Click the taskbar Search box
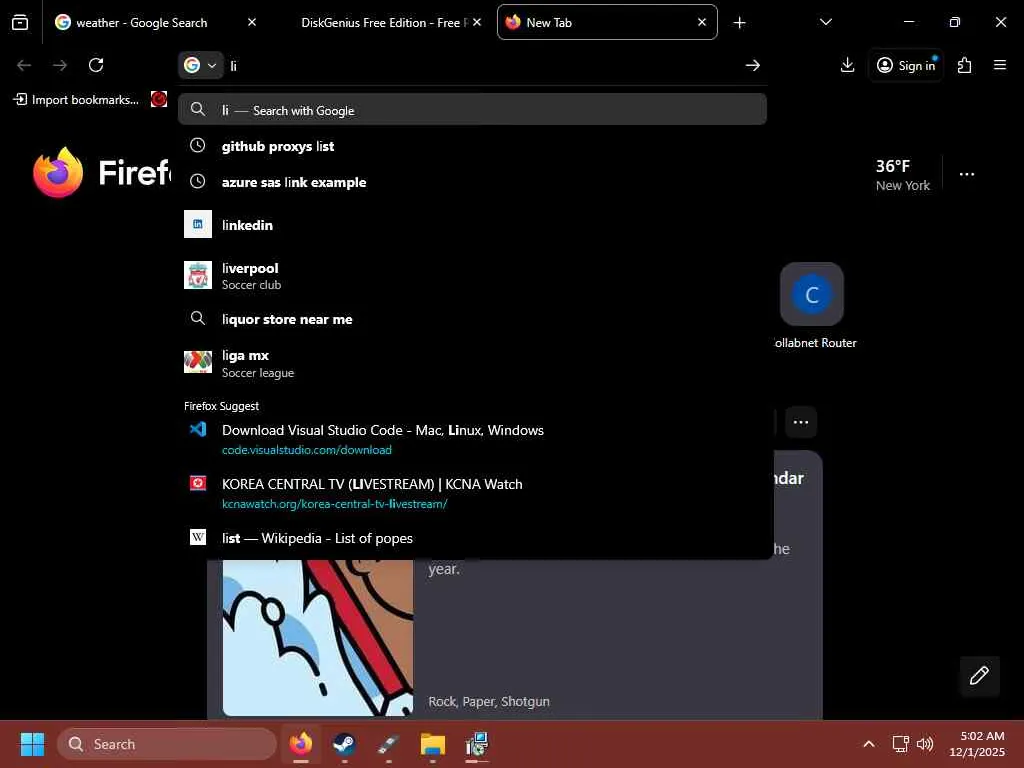 click(167, 744)
